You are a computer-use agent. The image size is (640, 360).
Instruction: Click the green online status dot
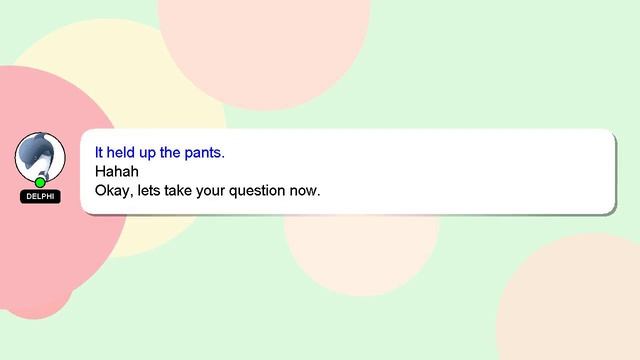pyautogui.click(x=40, y=182)
